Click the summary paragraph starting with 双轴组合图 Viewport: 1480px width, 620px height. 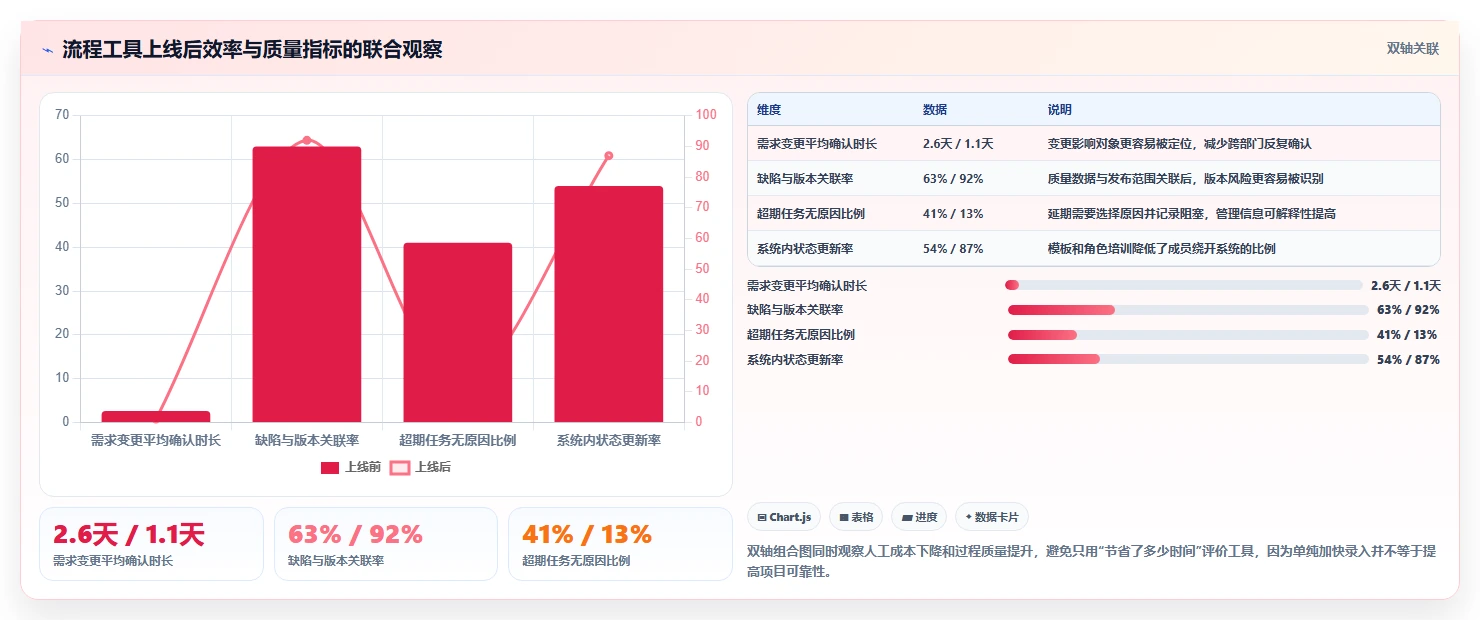coord(1092,561)
